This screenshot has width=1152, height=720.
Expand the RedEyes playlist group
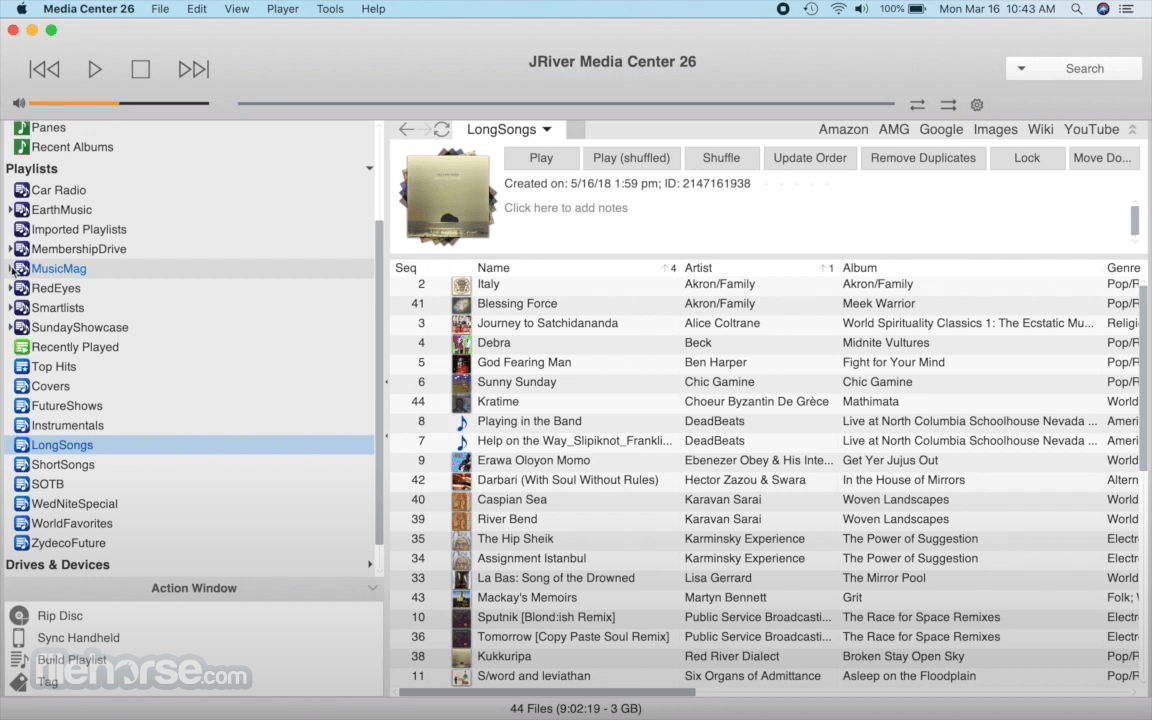coord(10,288)
